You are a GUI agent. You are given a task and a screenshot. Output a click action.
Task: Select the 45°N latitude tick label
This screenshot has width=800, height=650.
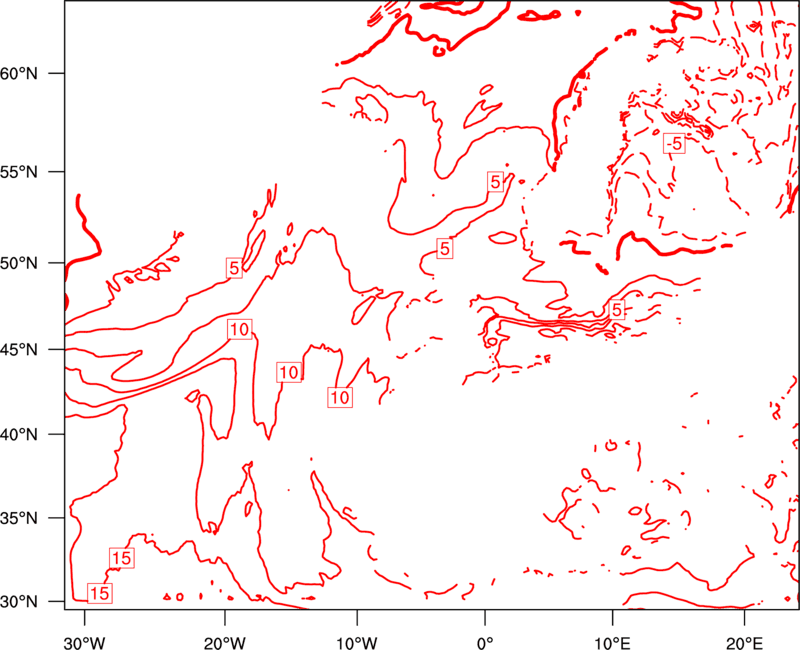pyautogui.click(x=19, y=350)
